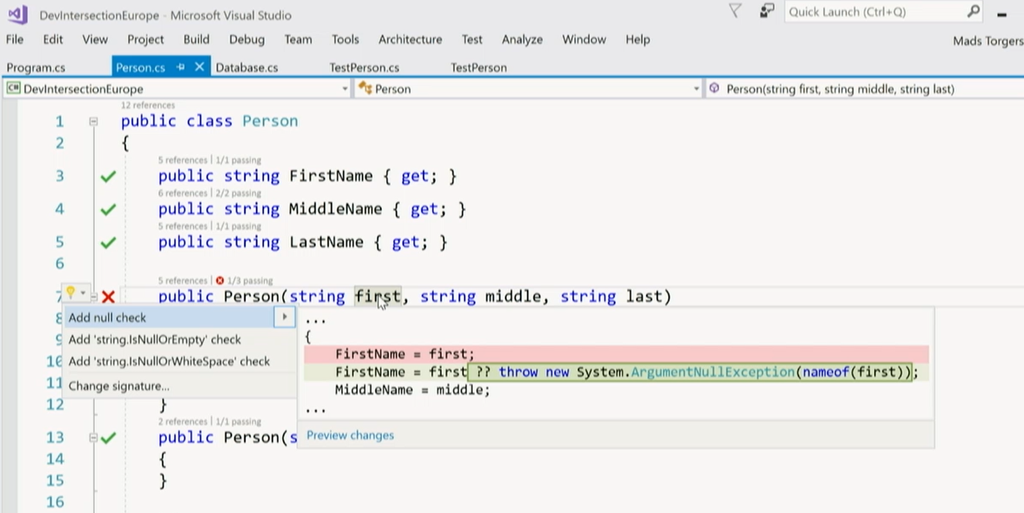This screenshot has height=513, width=1024.
Task: Switch to the TestPerson.cs tab
Action: coord(364,68)
